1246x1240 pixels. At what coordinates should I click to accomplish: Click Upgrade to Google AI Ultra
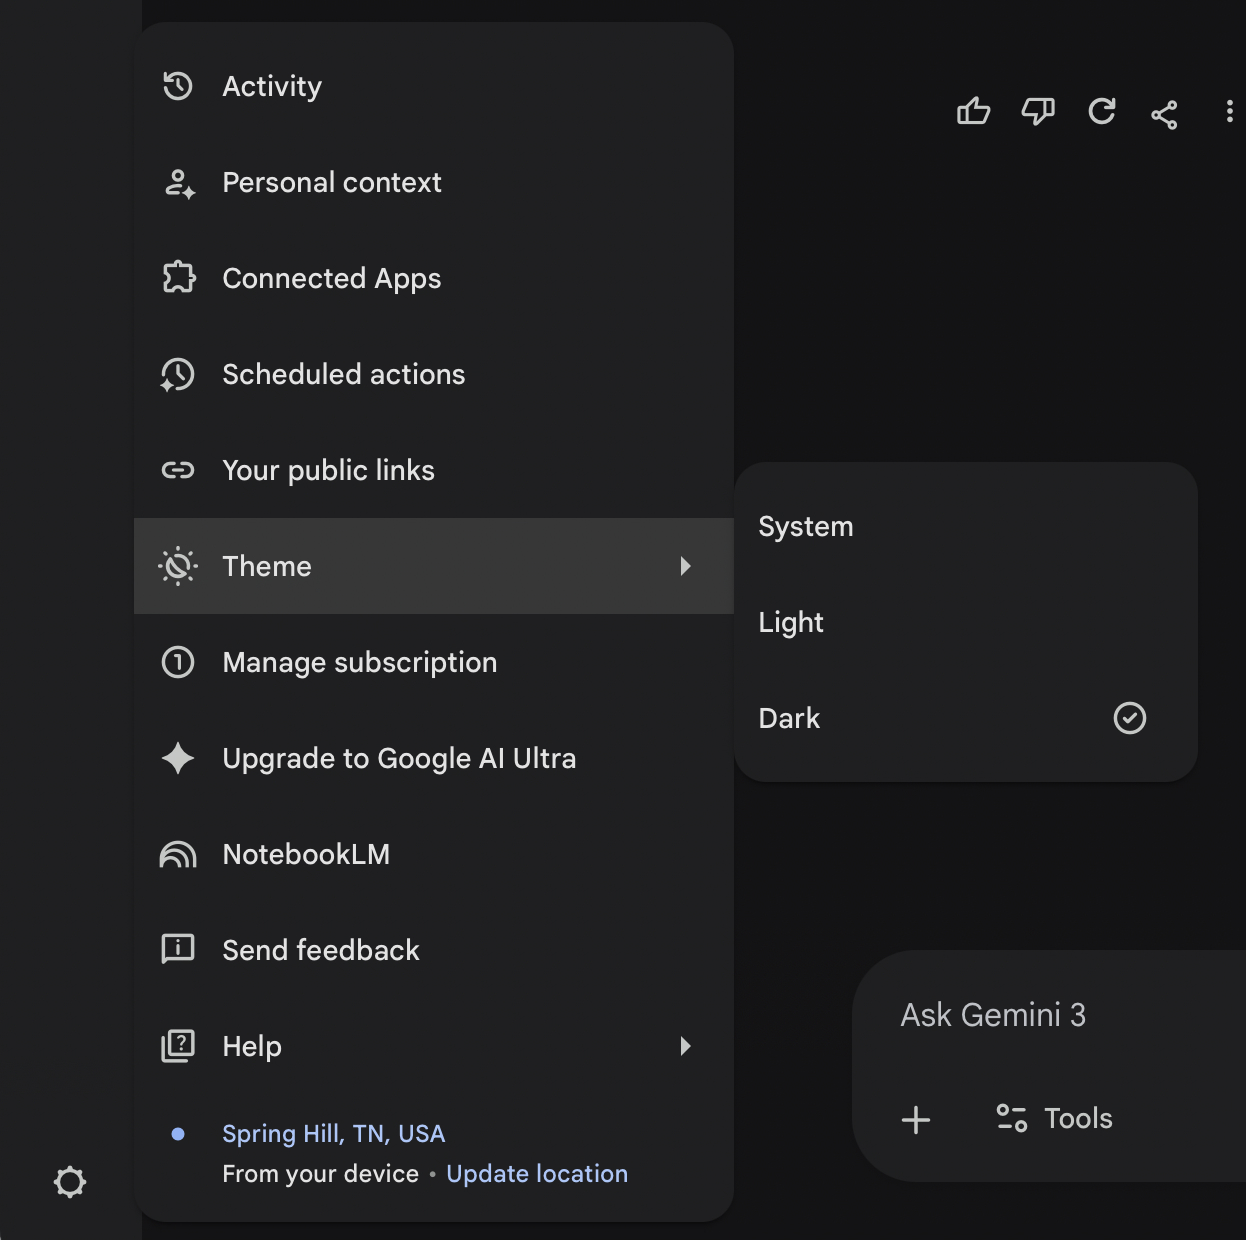[398, 758]
